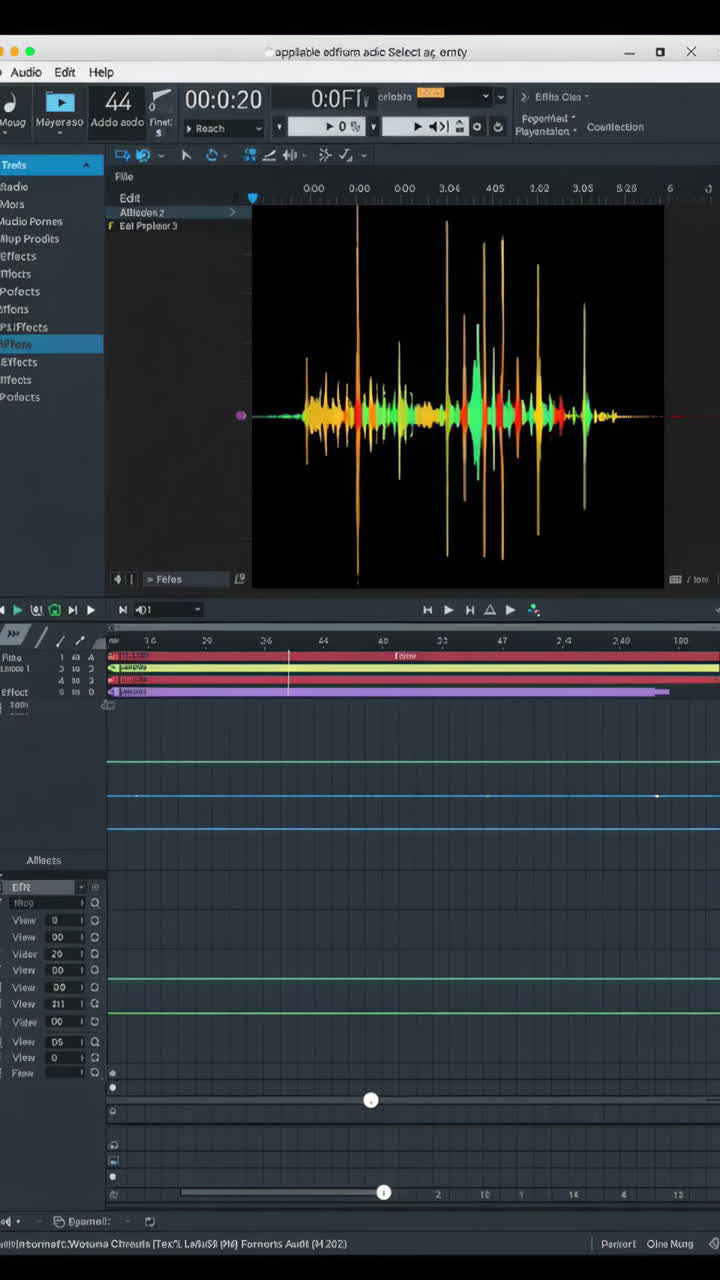Click the Edit label above the track list
This screenshot has width=720, height=1280.
130,198
